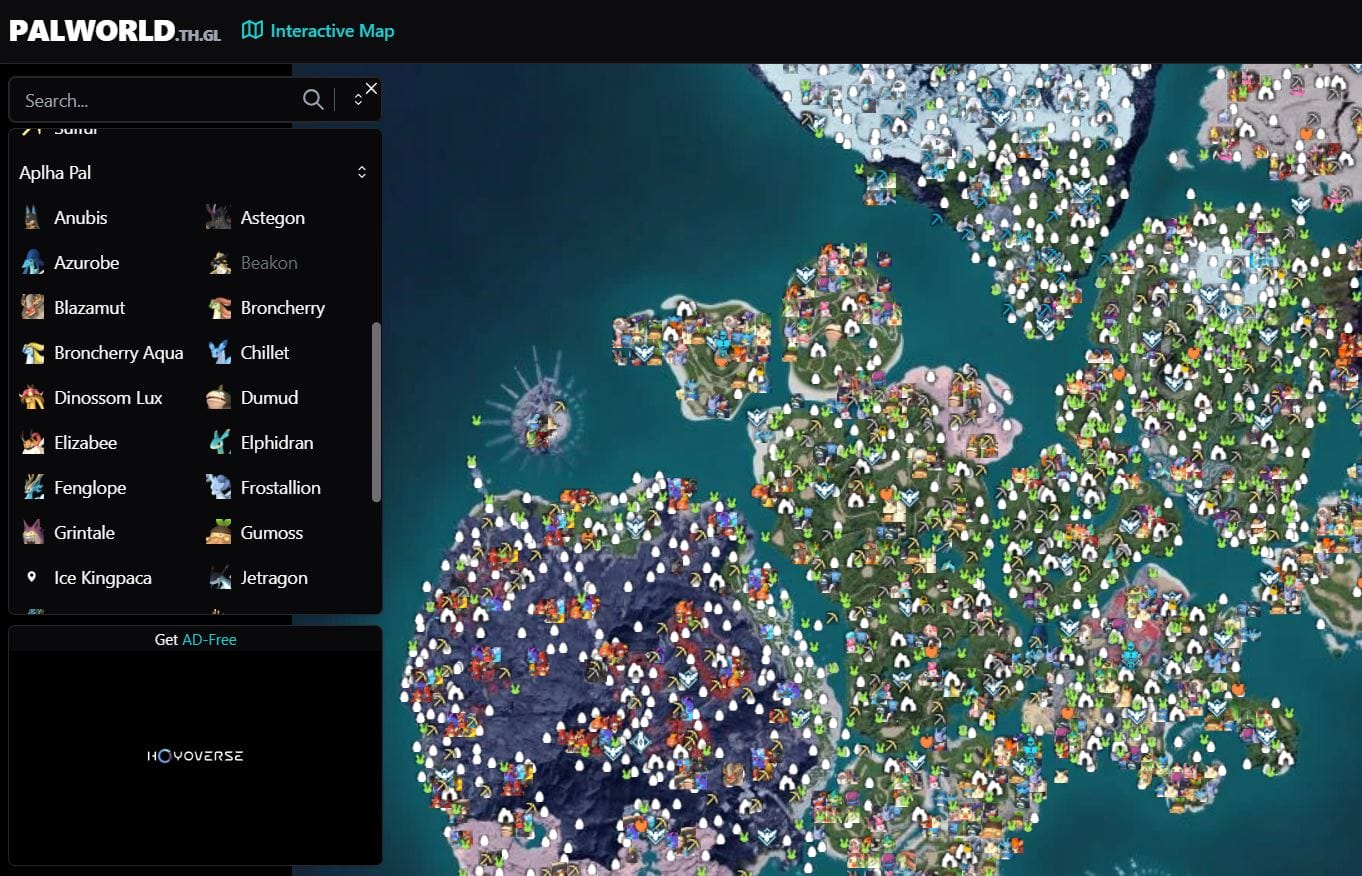
Task: Click the Anubis pal icon
Action: pos(33,218)
